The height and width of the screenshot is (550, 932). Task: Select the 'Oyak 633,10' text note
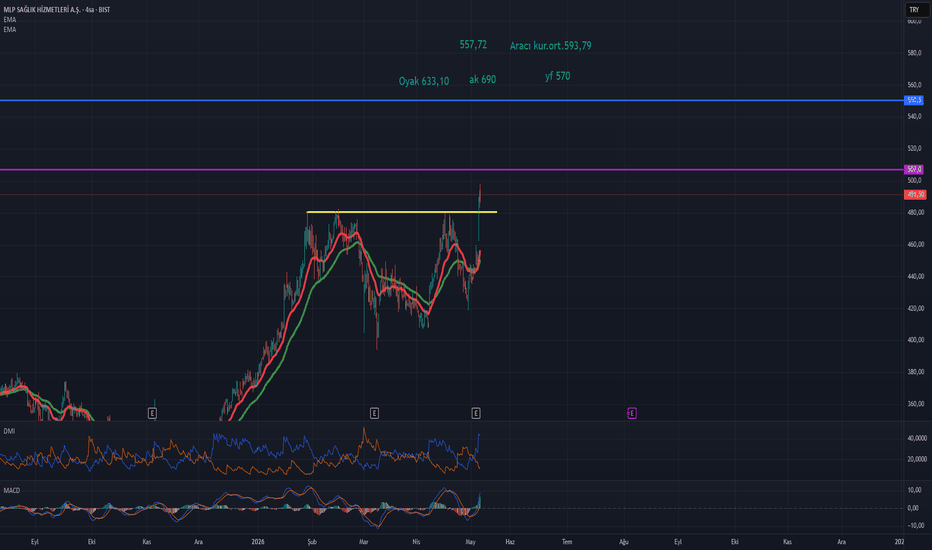(x=424, y=81)
